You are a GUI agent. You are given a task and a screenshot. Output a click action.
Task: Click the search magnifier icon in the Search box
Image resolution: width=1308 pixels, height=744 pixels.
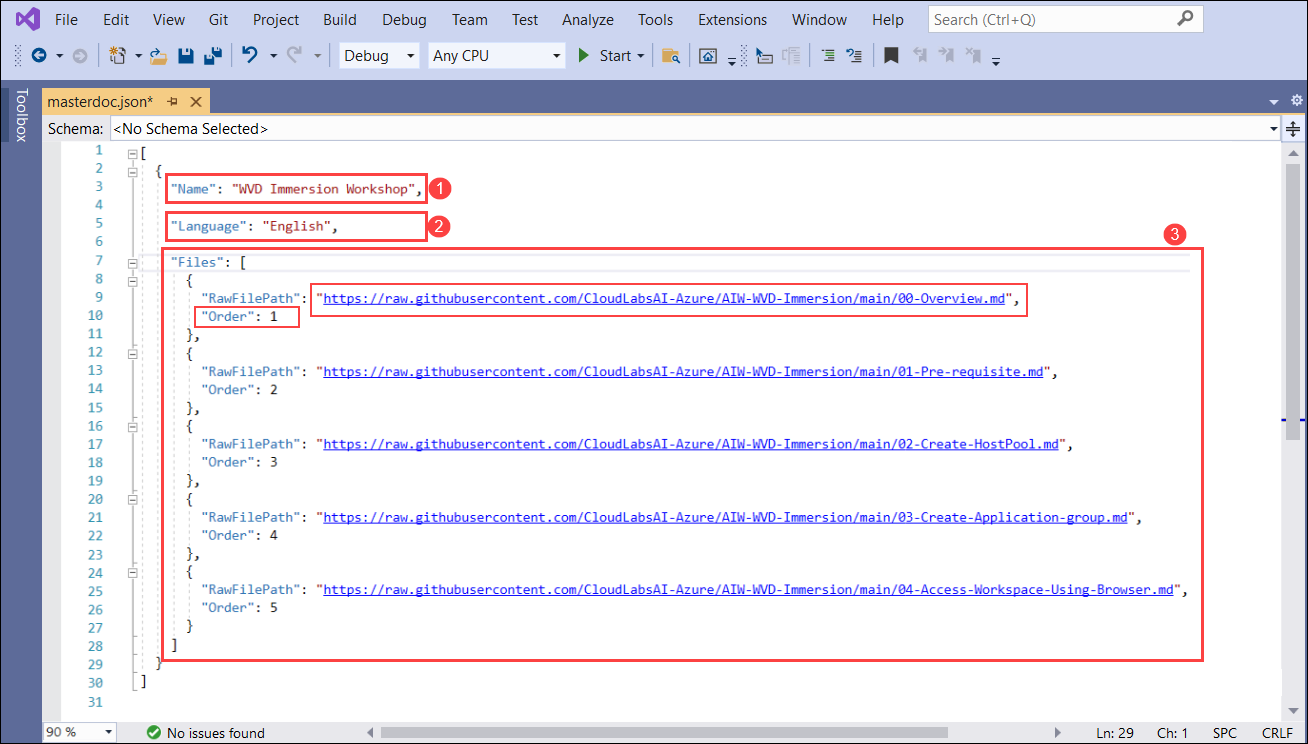pos(1185,18)
